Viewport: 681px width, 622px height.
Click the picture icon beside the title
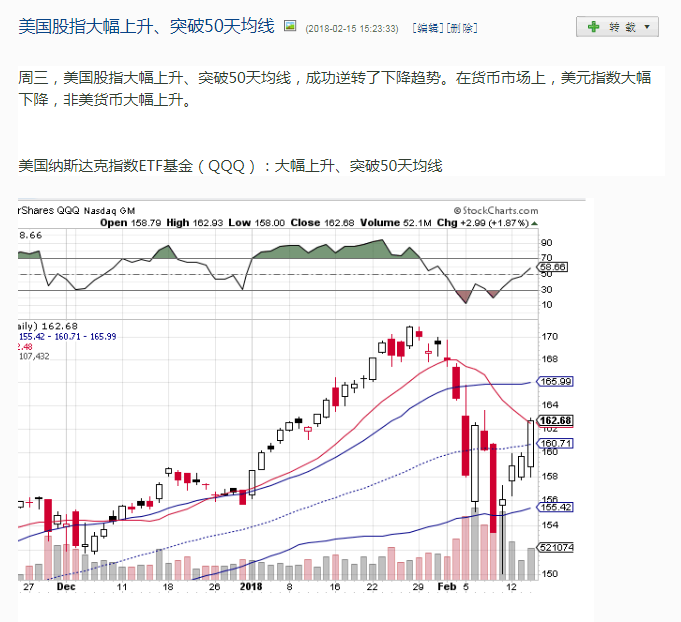click(290, 26)
